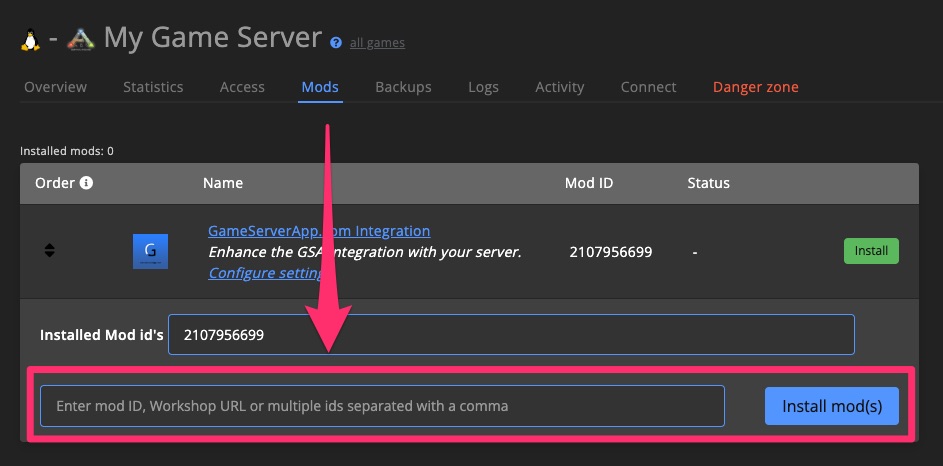Open the Danger zone tab
The image size is (943, 466).
coord(756,87)
